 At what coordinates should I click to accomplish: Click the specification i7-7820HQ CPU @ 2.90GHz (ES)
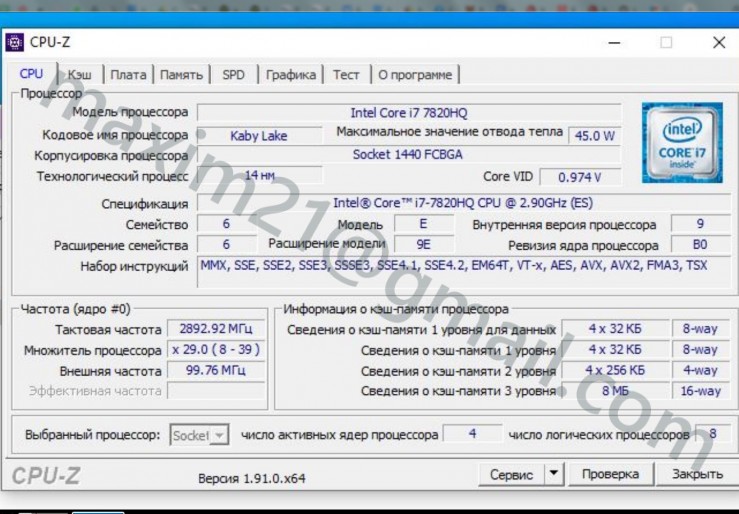click(463, 203)
